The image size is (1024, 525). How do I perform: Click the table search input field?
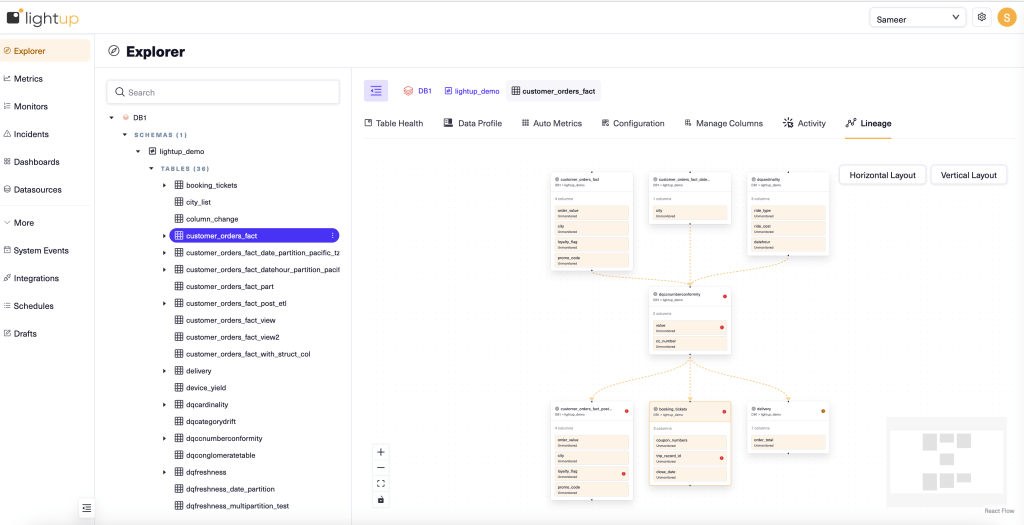[223, 92]
